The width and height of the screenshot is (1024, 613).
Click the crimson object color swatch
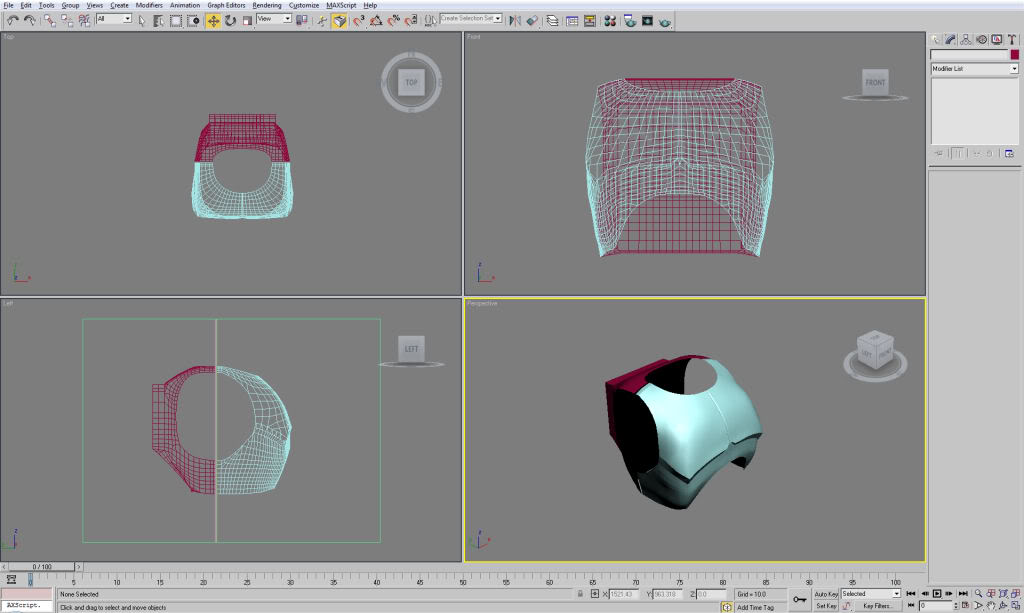(1014, 55)
